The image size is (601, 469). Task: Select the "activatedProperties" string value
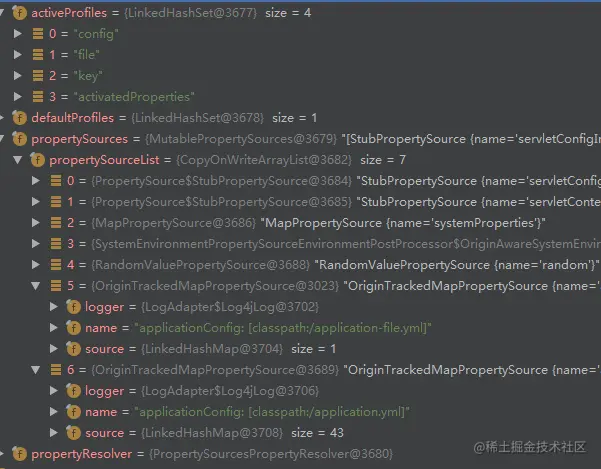click(x=134, y=97)
